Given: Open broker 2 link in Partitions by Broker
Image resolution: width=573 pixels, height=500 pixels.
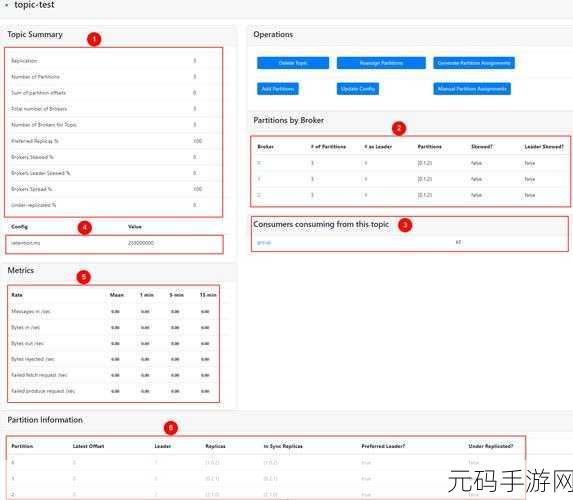Looking at the screenshot, I should pos(259,195).
